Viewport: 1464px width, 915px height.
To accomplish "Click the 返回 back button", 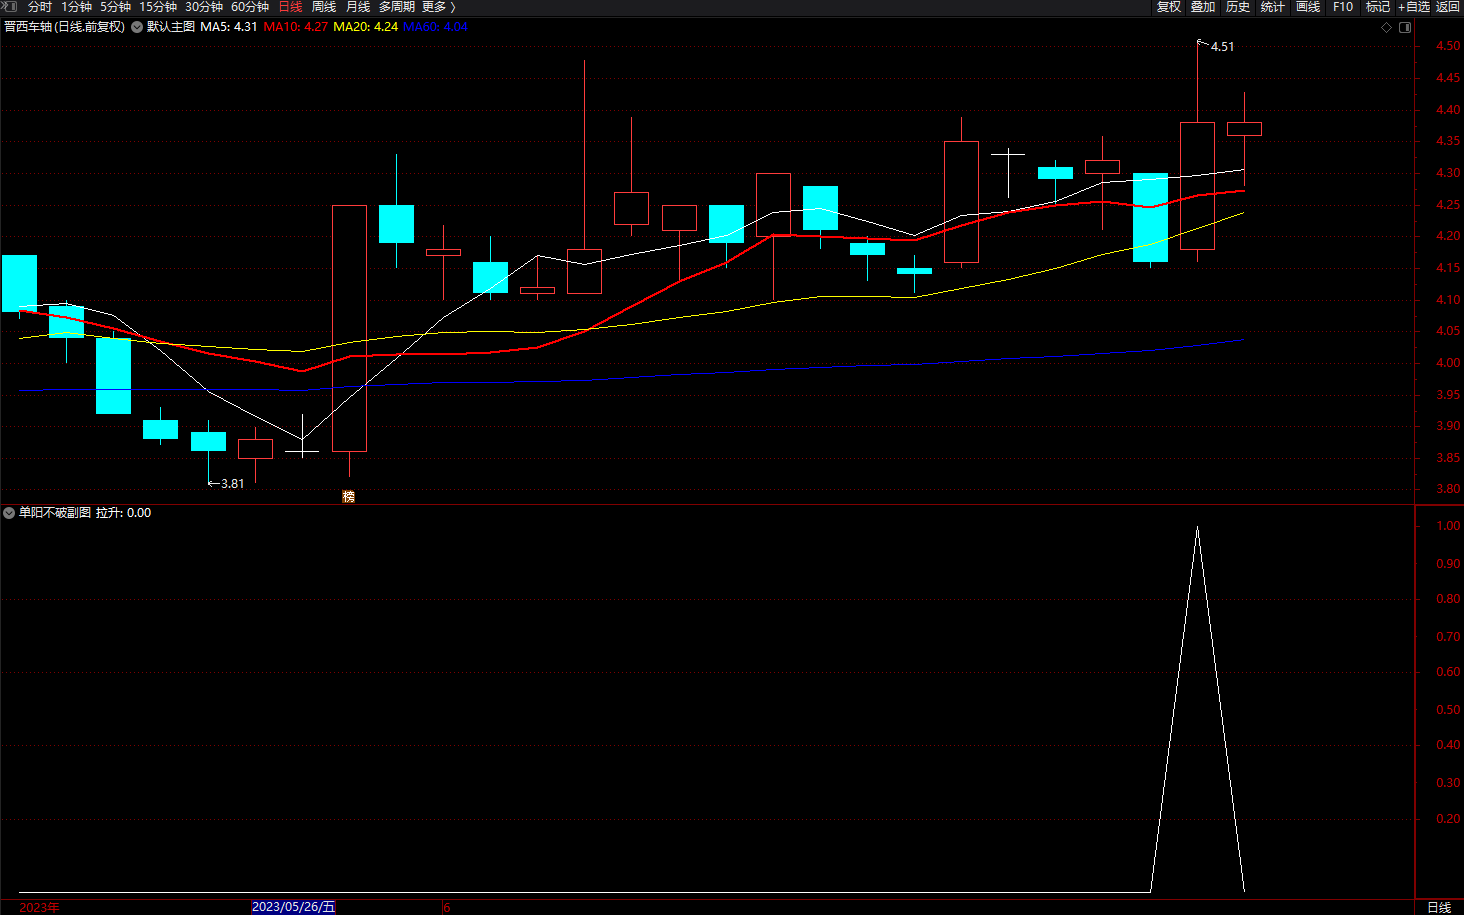I will (1448, 7).
